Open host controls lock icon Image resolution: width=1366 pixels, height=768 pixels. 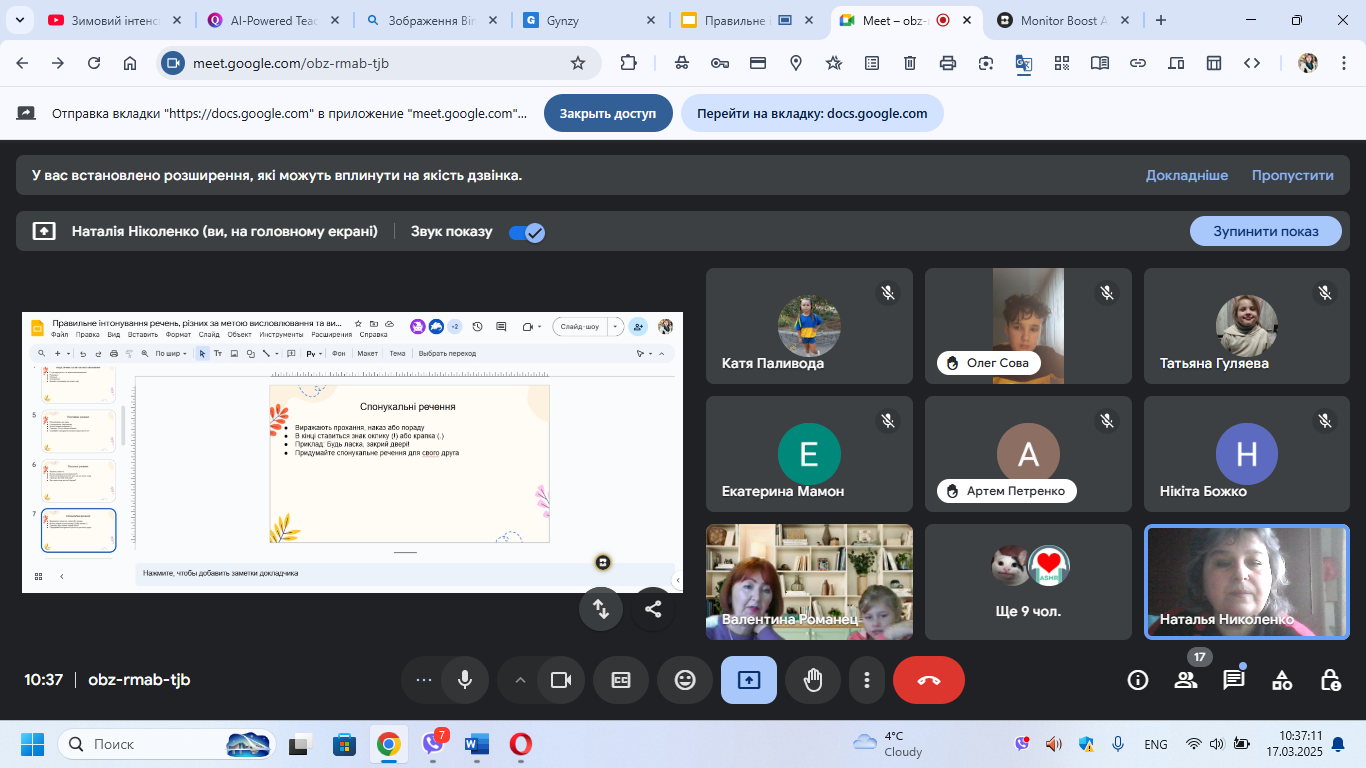tap(1330, 680)
